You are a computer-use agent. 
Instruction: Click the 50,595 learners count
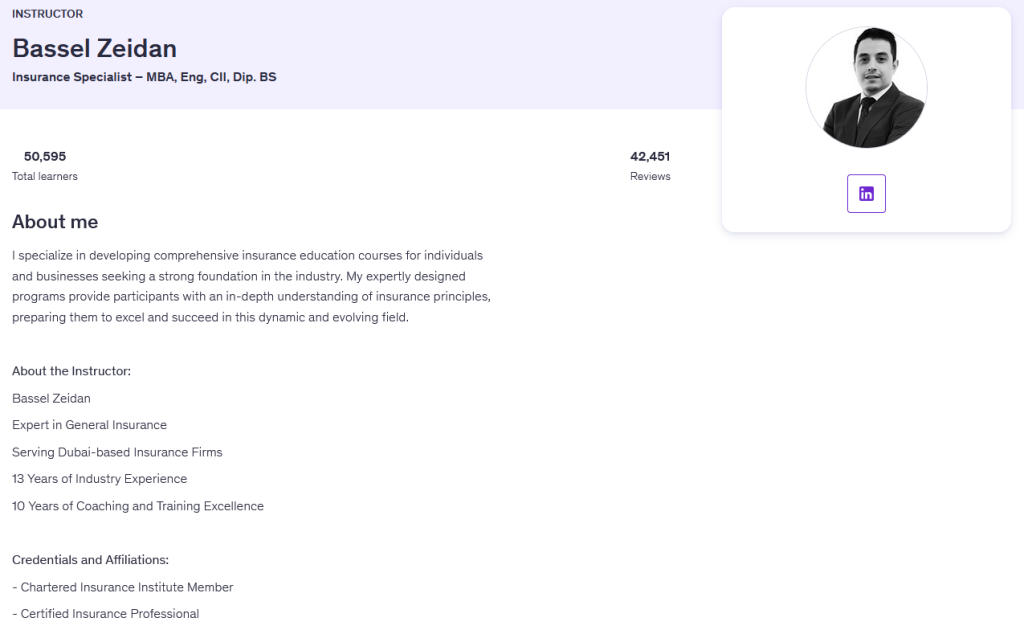pos(45,156)
